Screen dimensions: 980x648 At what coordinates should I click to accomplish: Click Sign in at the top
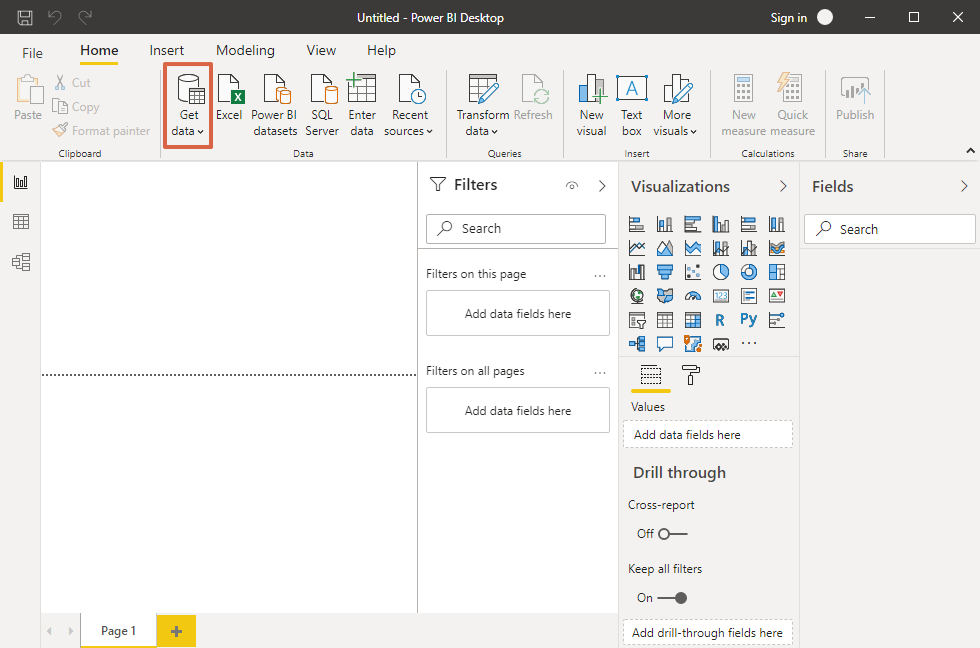click(x=788, y=18)
